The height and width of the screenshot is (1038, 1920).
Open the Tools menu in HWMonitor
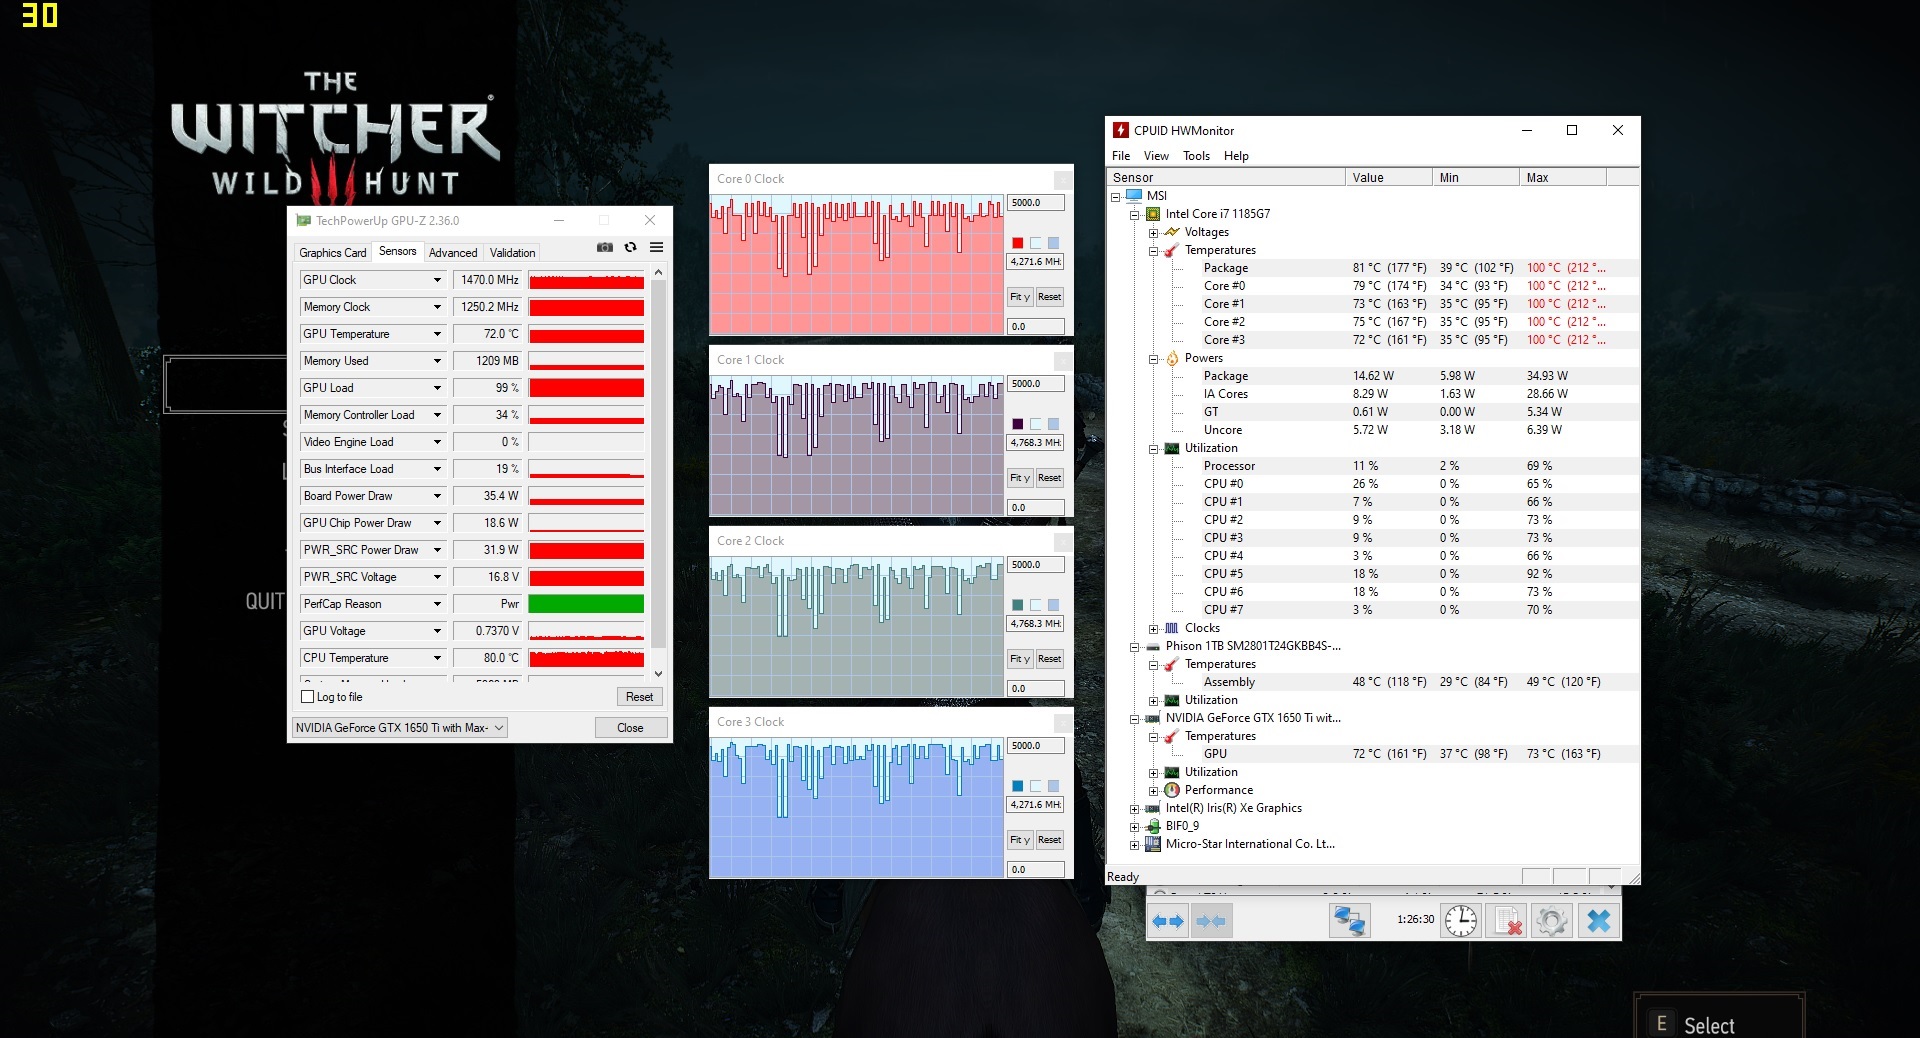[1196, 156]
